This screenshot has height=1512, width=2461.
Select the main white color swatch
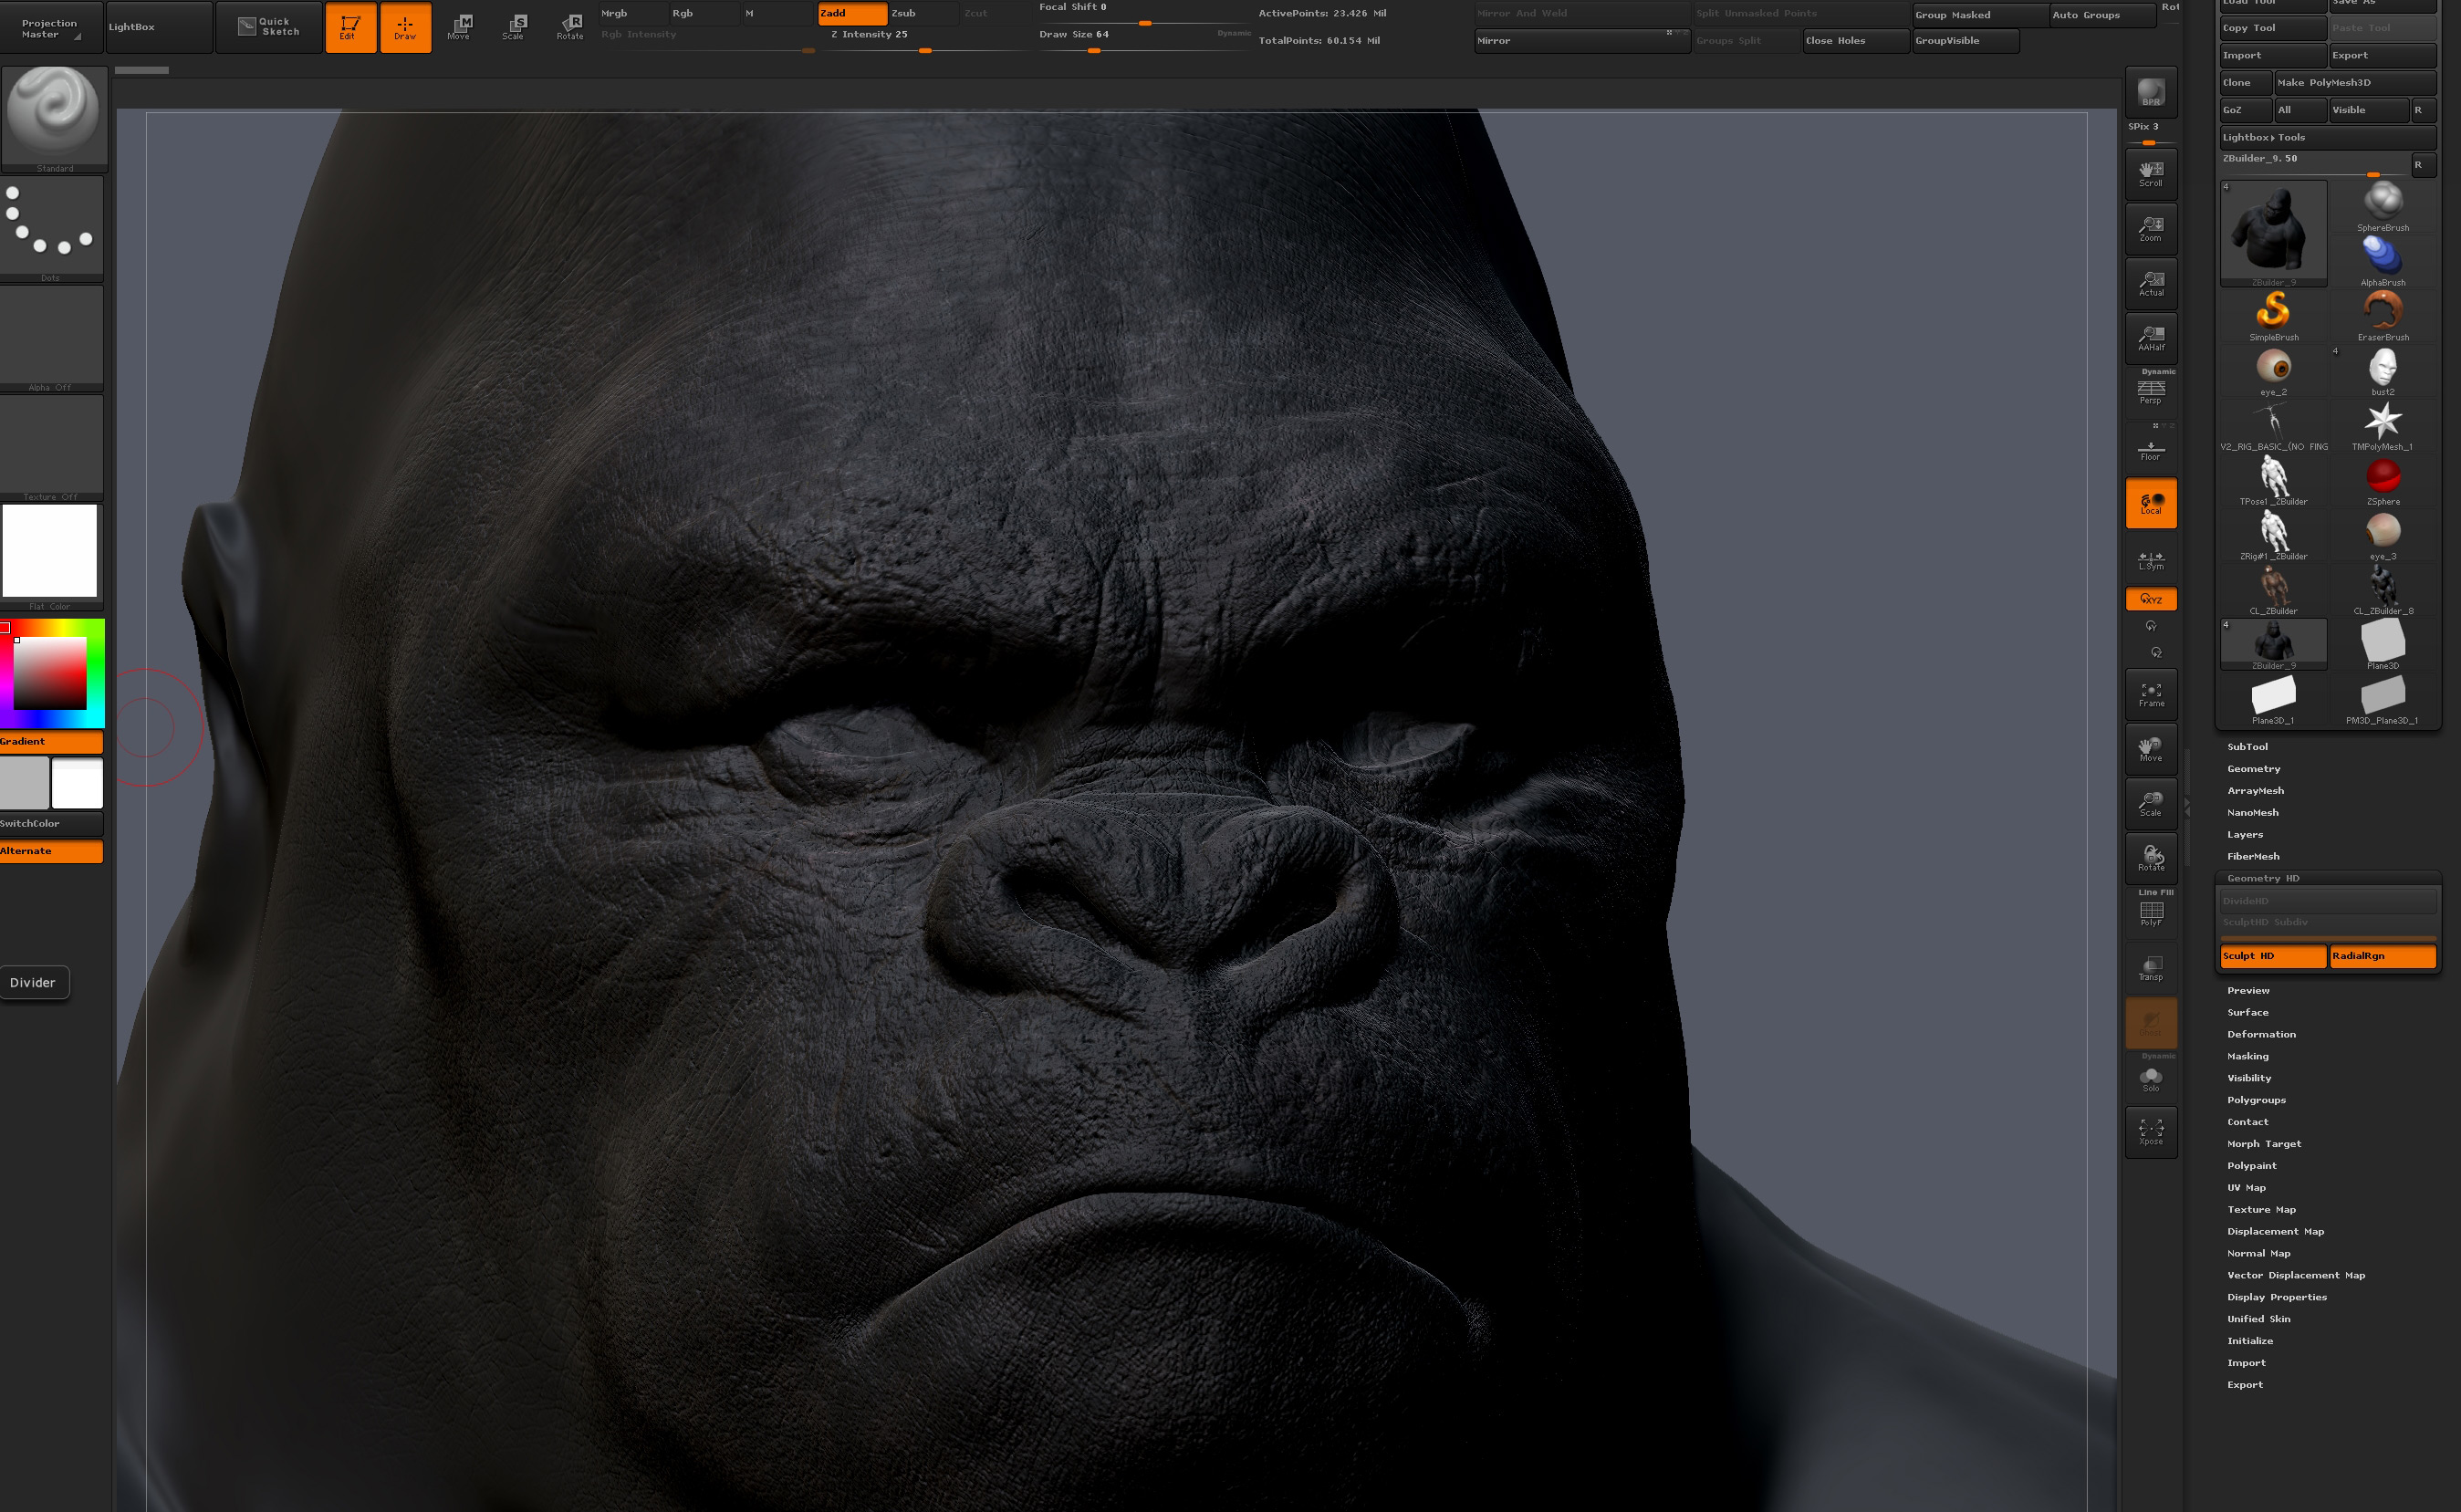click(77, 782)
